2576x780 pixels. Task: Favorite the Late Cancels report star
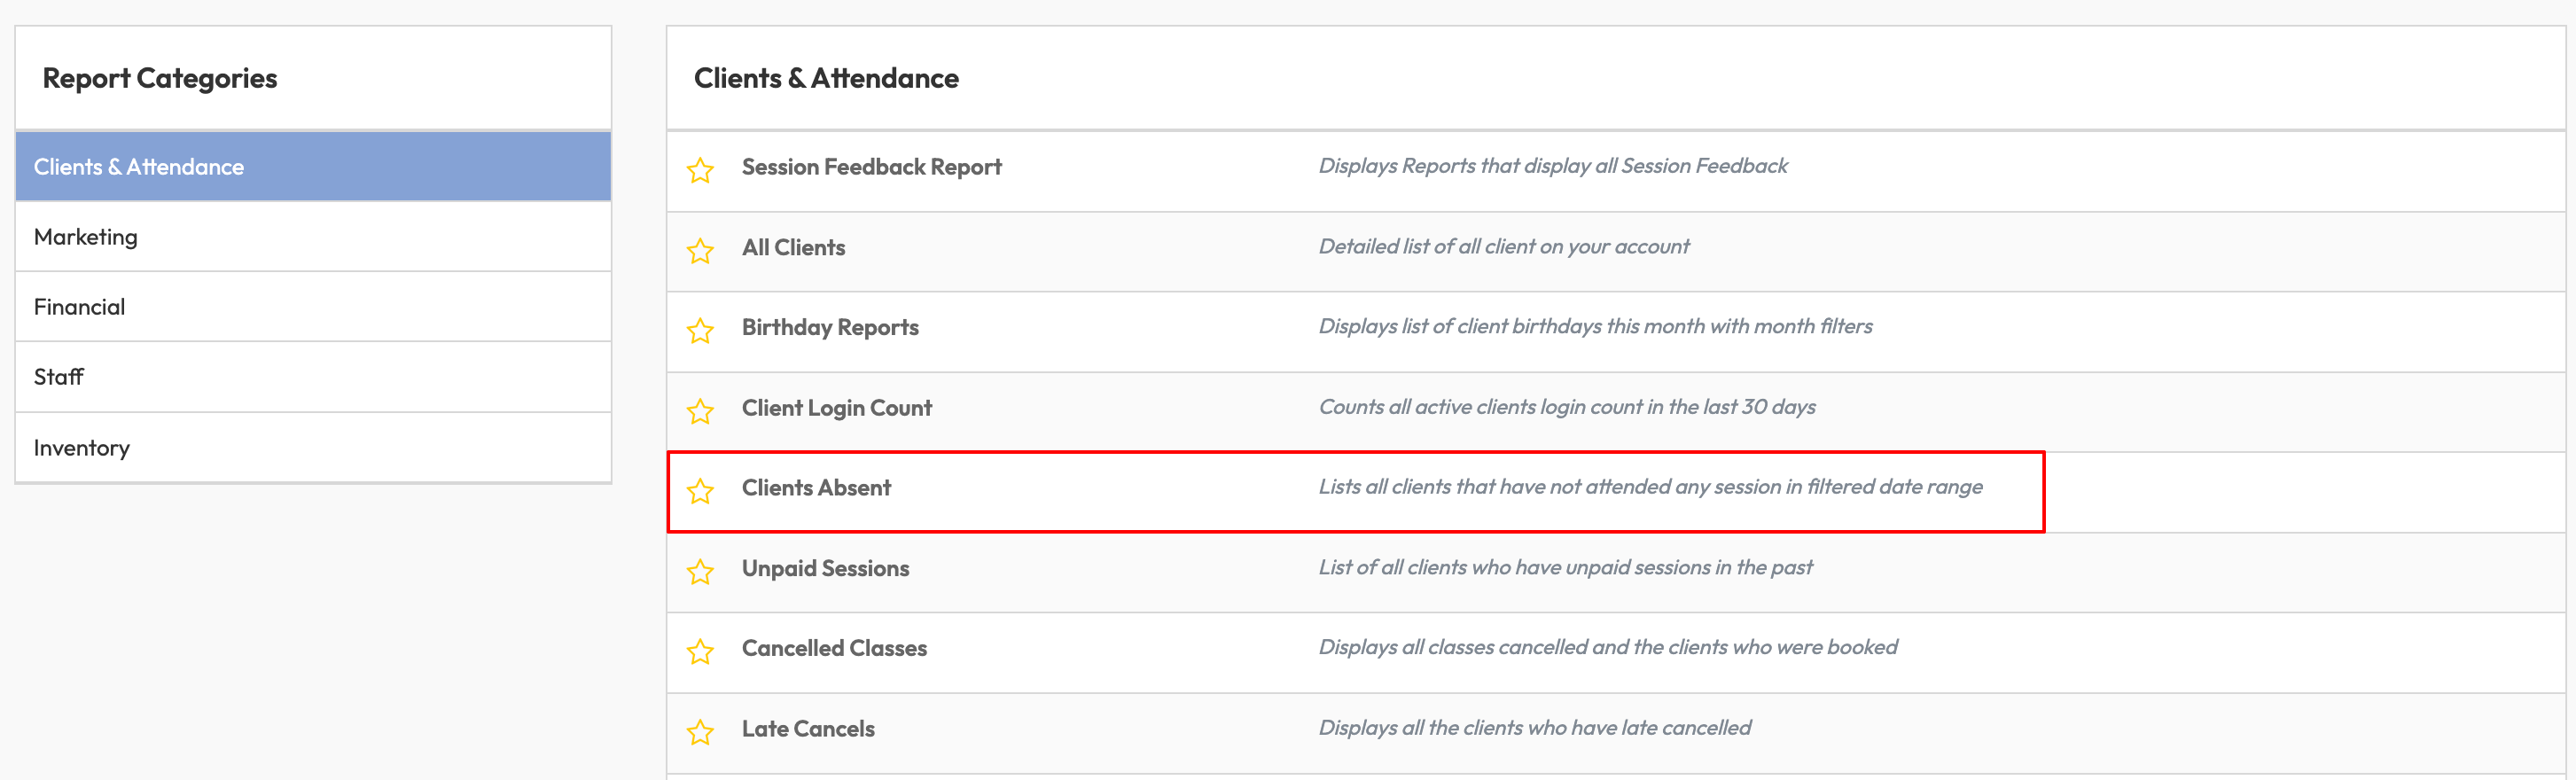(x=700, y=732)
